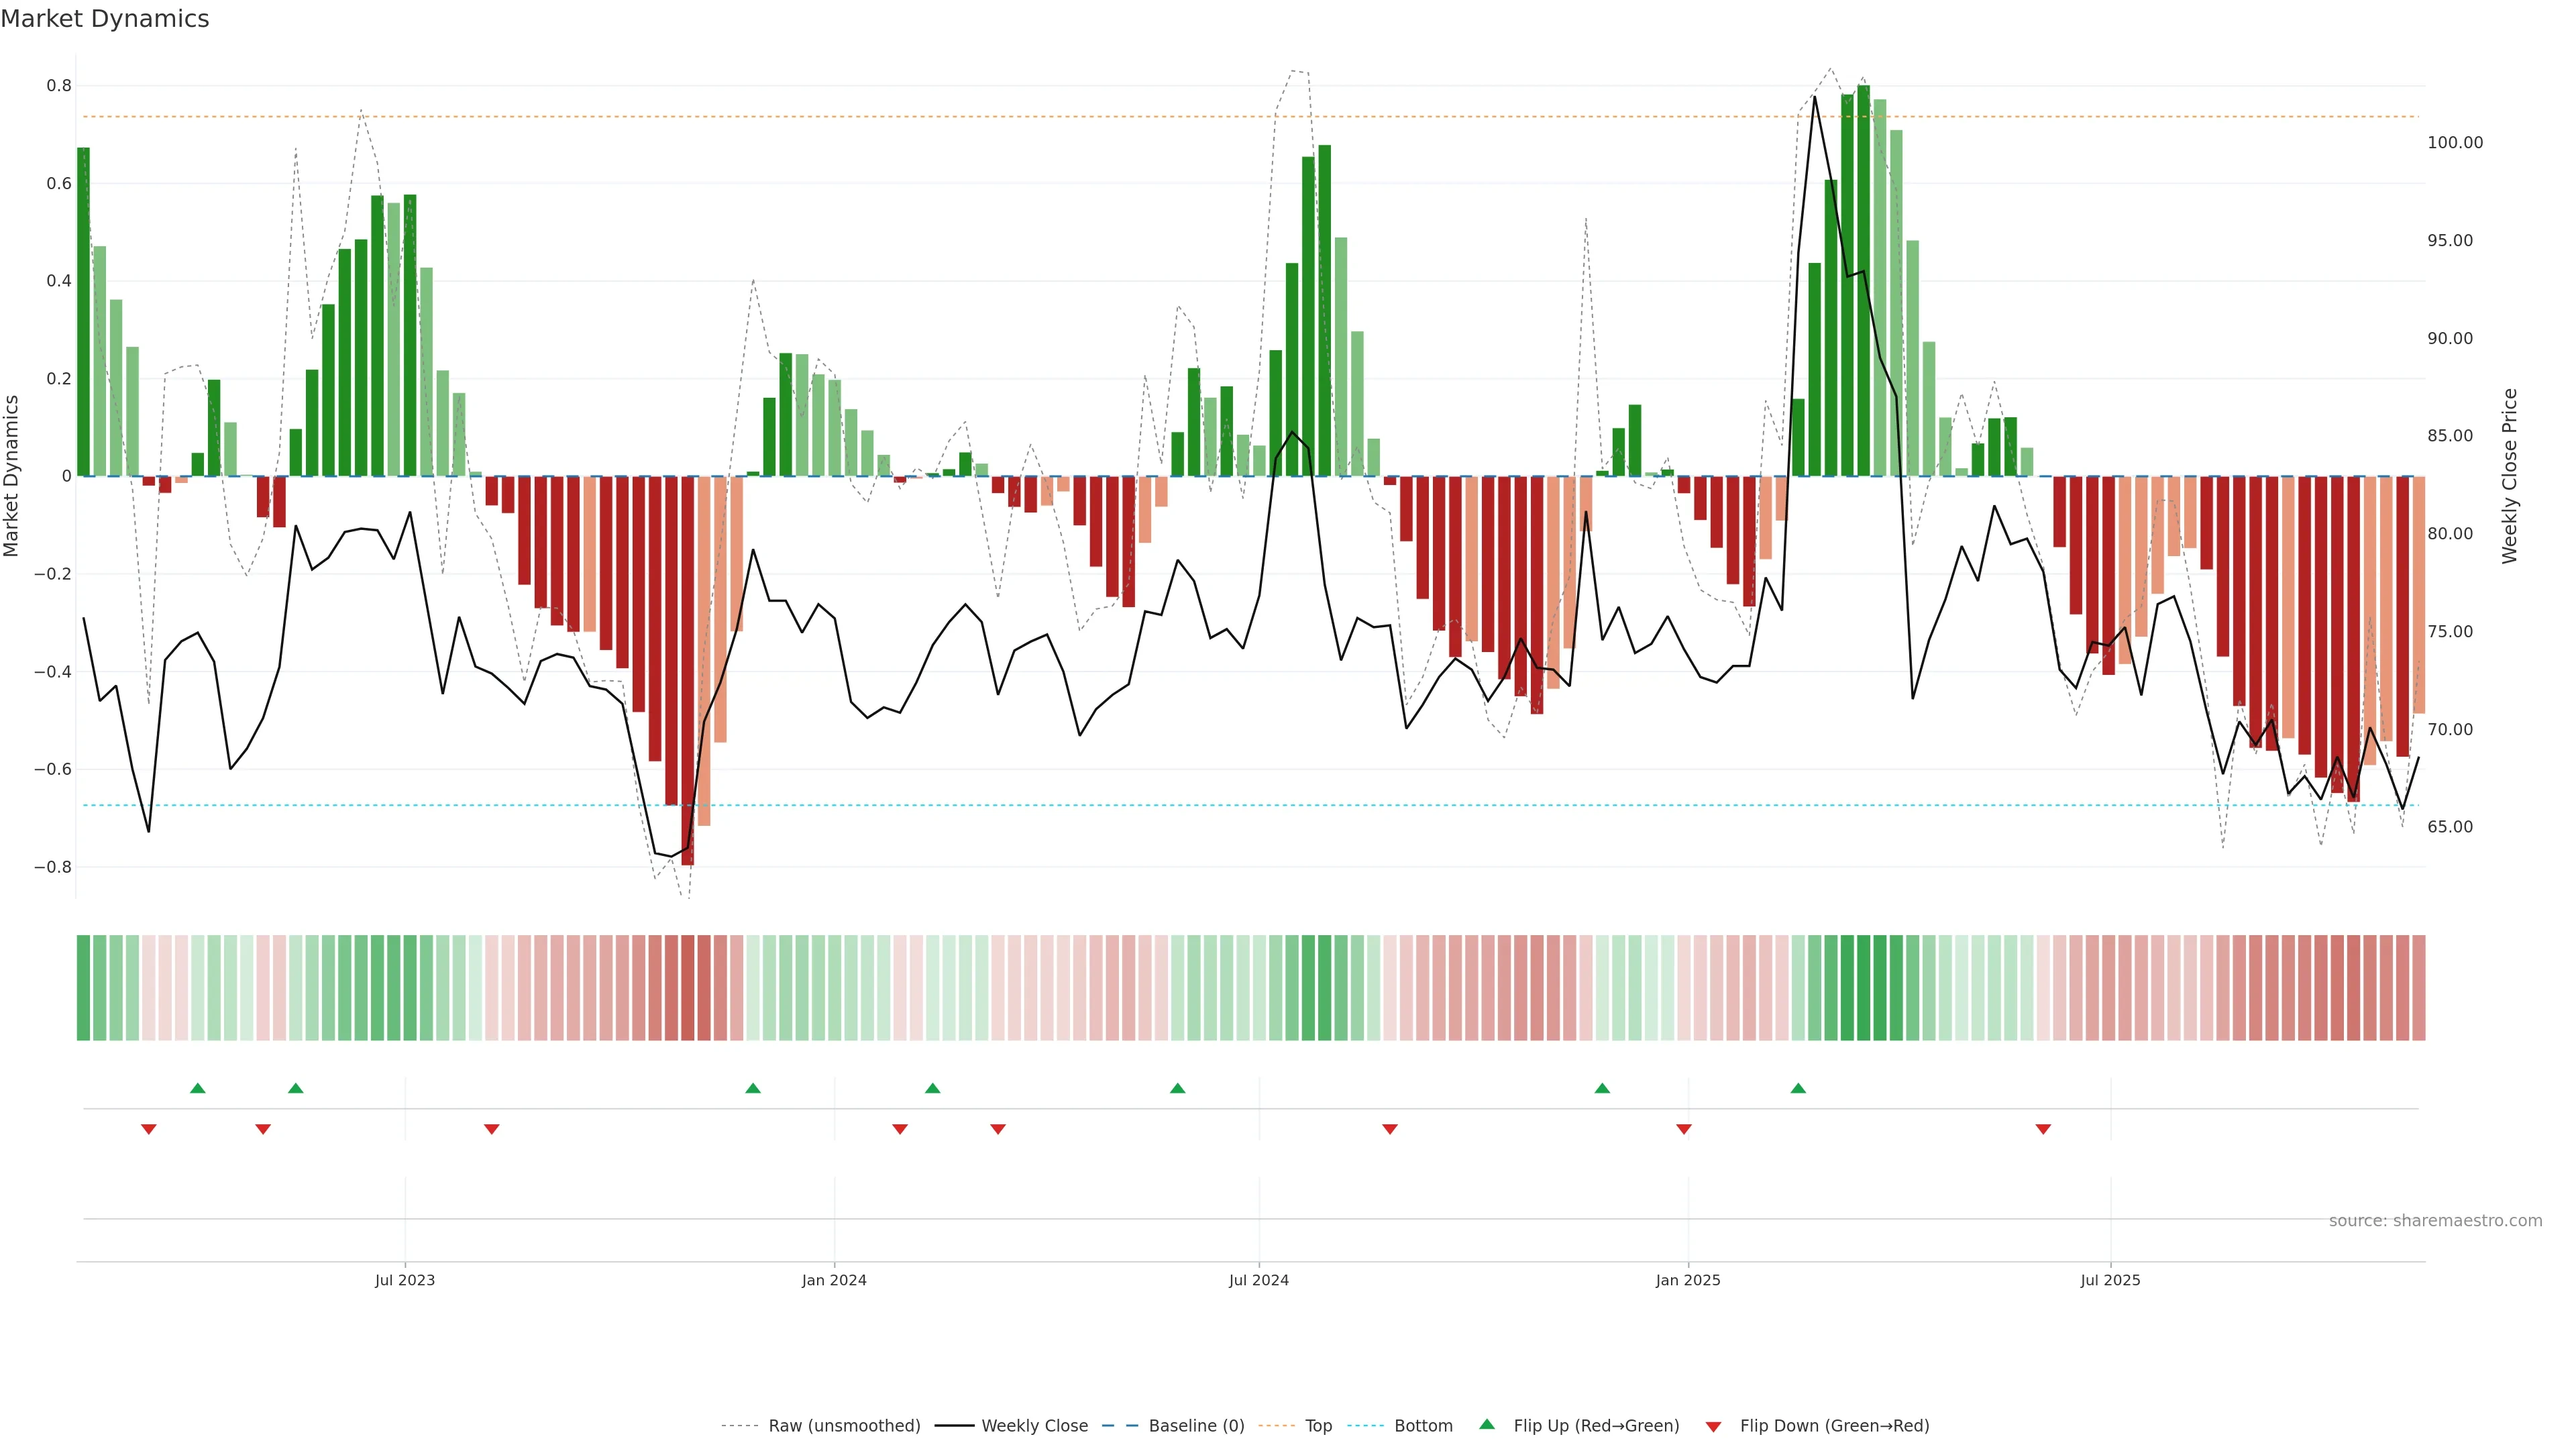The height and width of the screenshot is (1449, 2576).
Task: Click the Jul 2024 axis label
Action: (1259, 1280)
